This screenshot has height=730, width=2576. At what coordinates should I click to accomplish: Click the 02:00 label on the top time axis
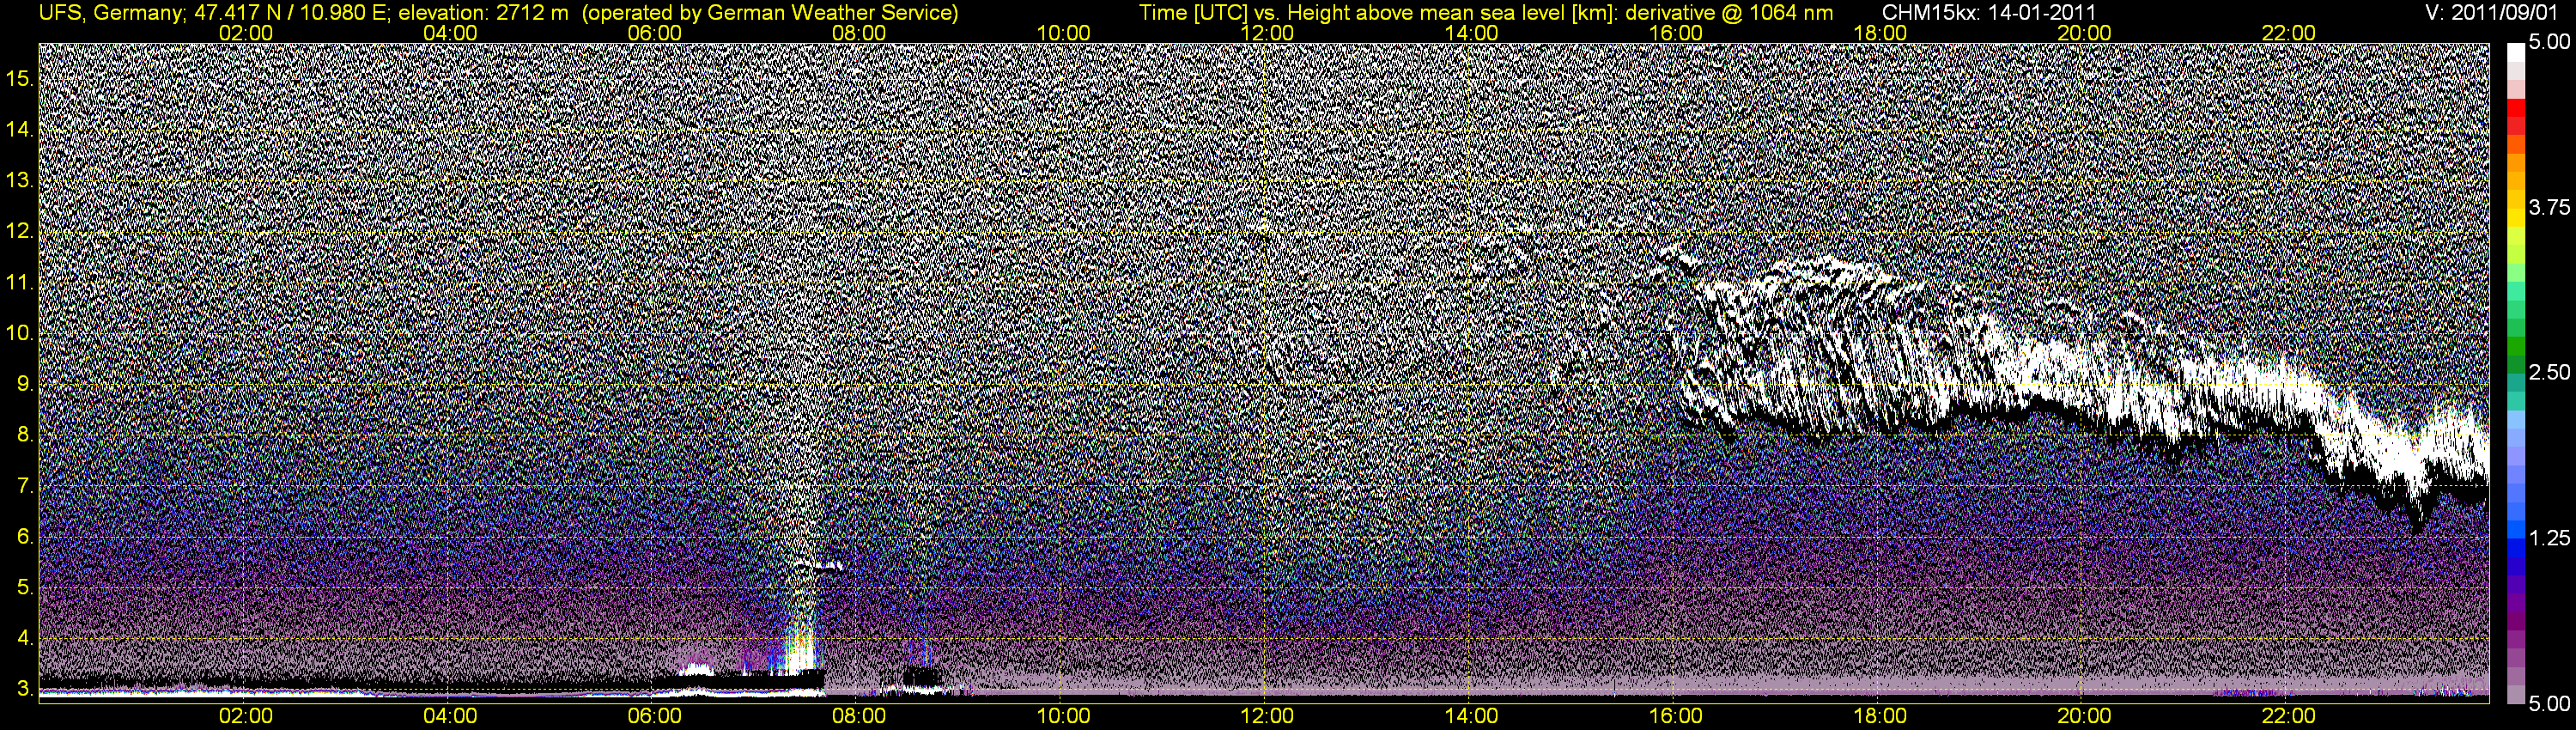(245, 33)
